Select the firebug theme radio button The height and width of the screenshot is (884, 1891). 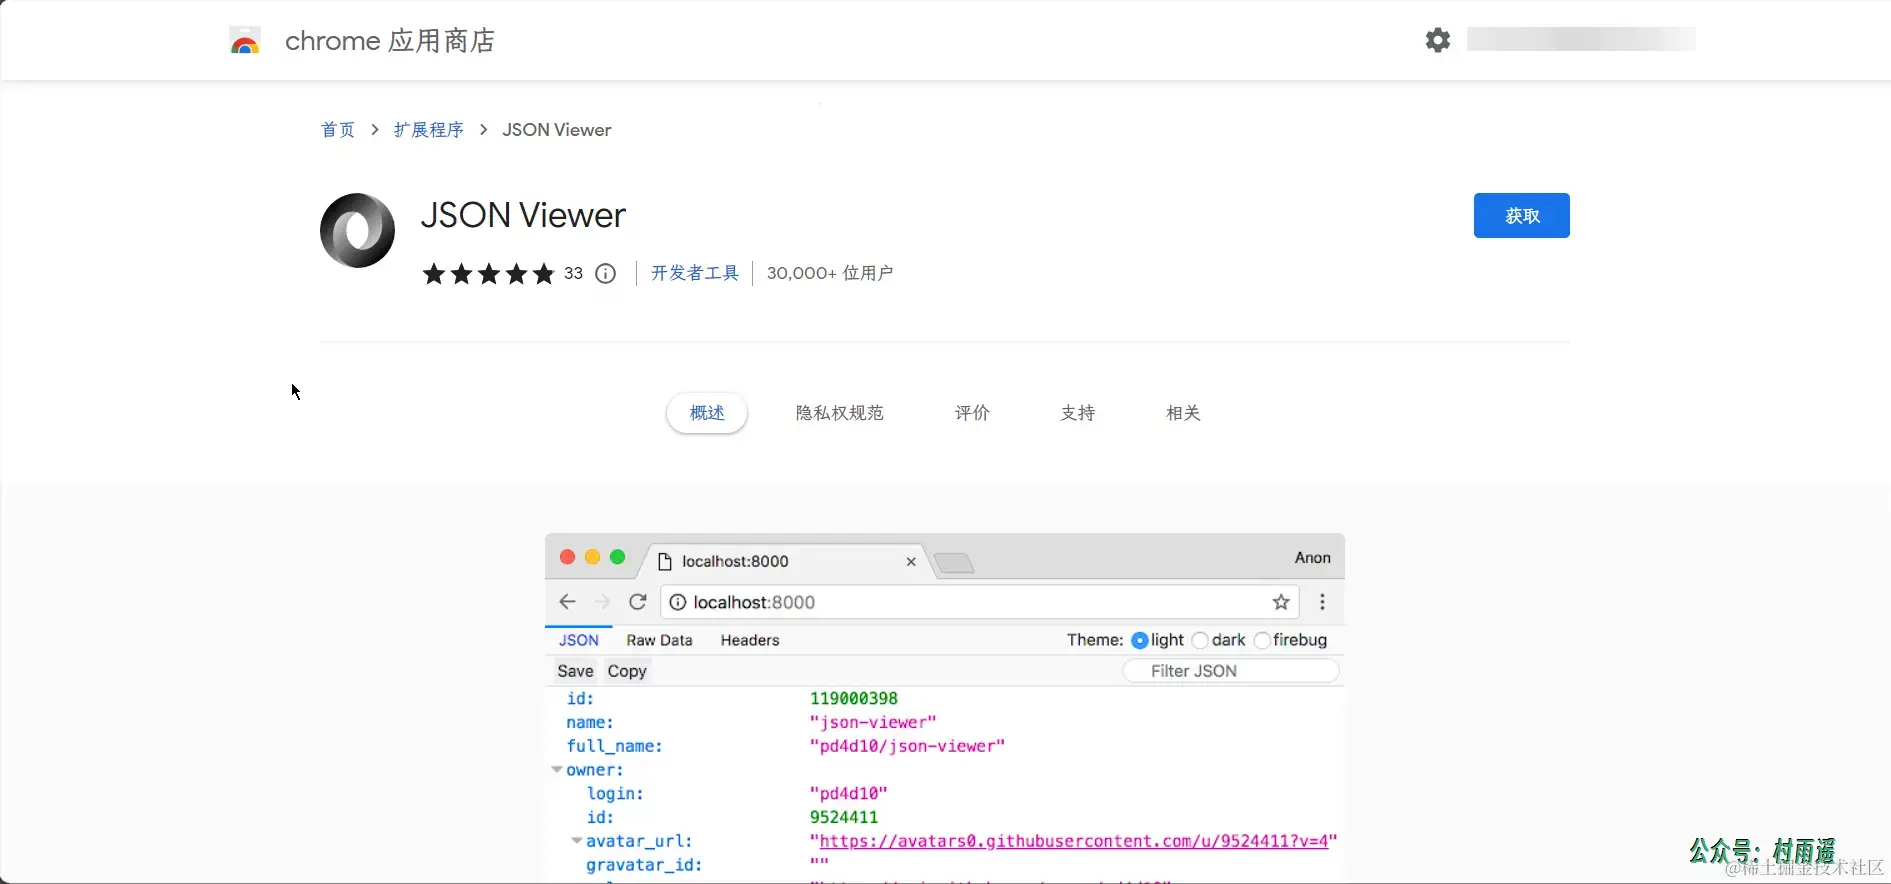(x=1262, y=641)
